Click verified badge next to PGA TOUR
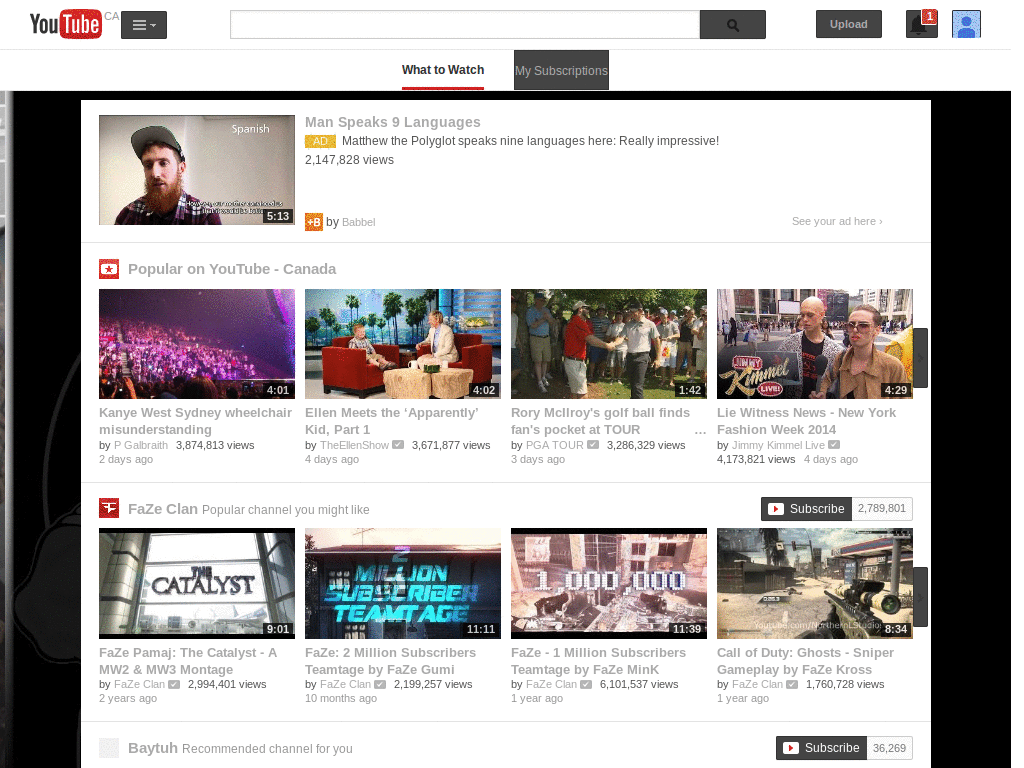1024x768 pixels. point(593,445)
